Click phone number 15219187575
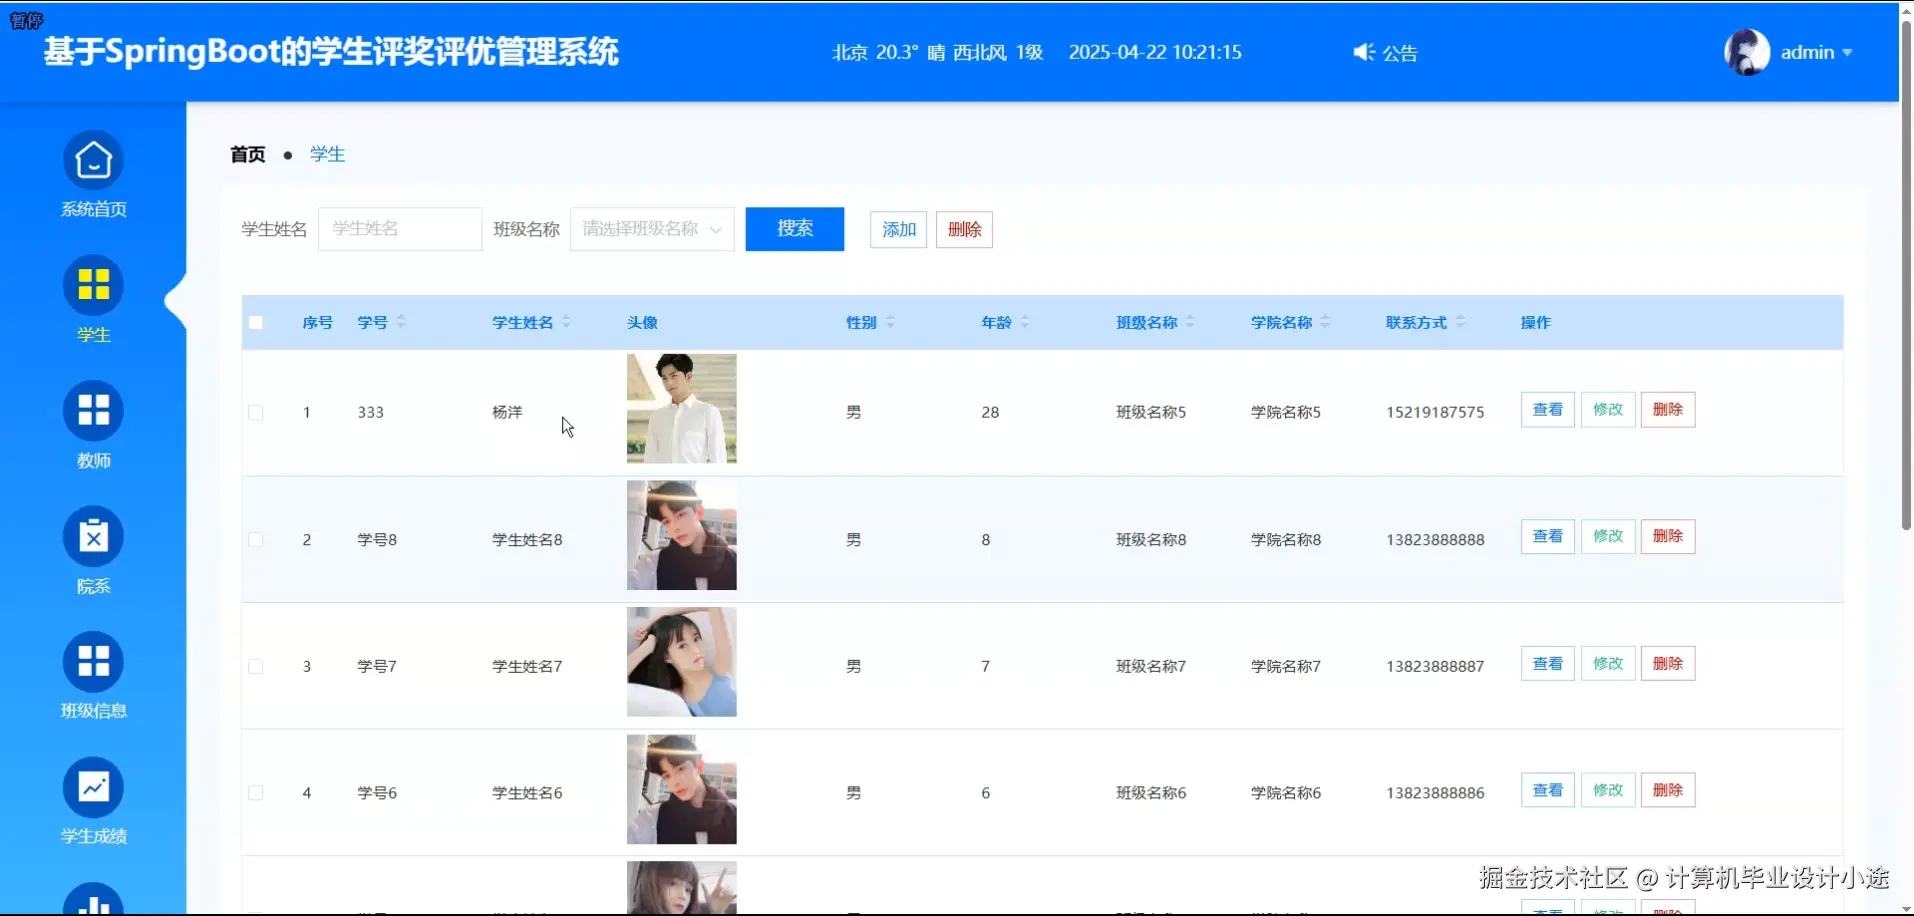The image size is (1914, 916). point(1435,412)
